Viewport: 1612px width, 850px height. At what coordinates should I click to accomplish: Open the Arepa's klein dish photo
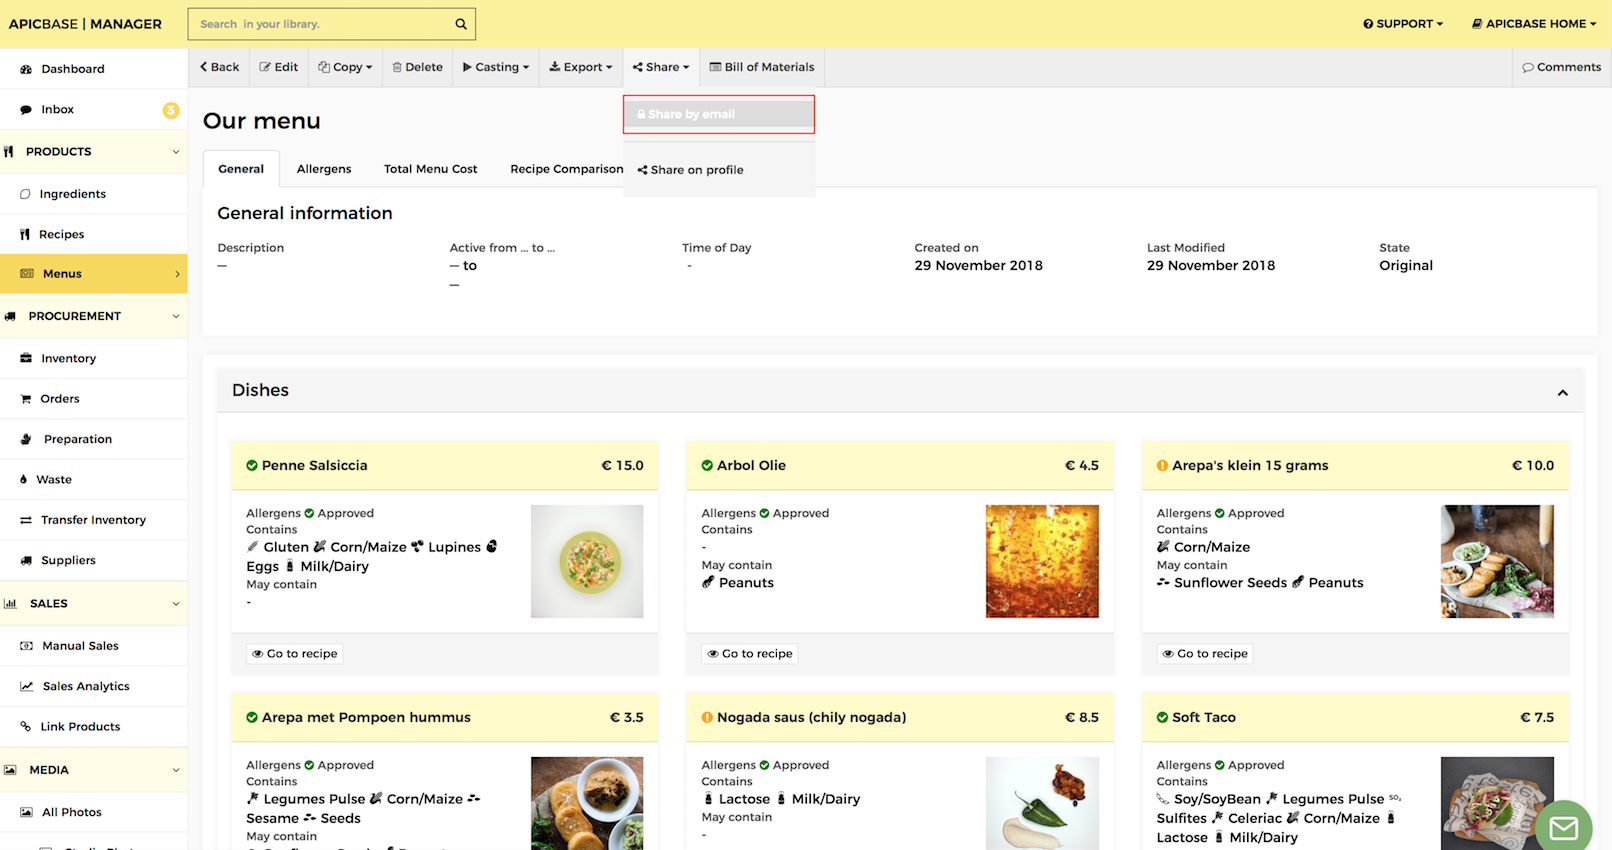1497,561
